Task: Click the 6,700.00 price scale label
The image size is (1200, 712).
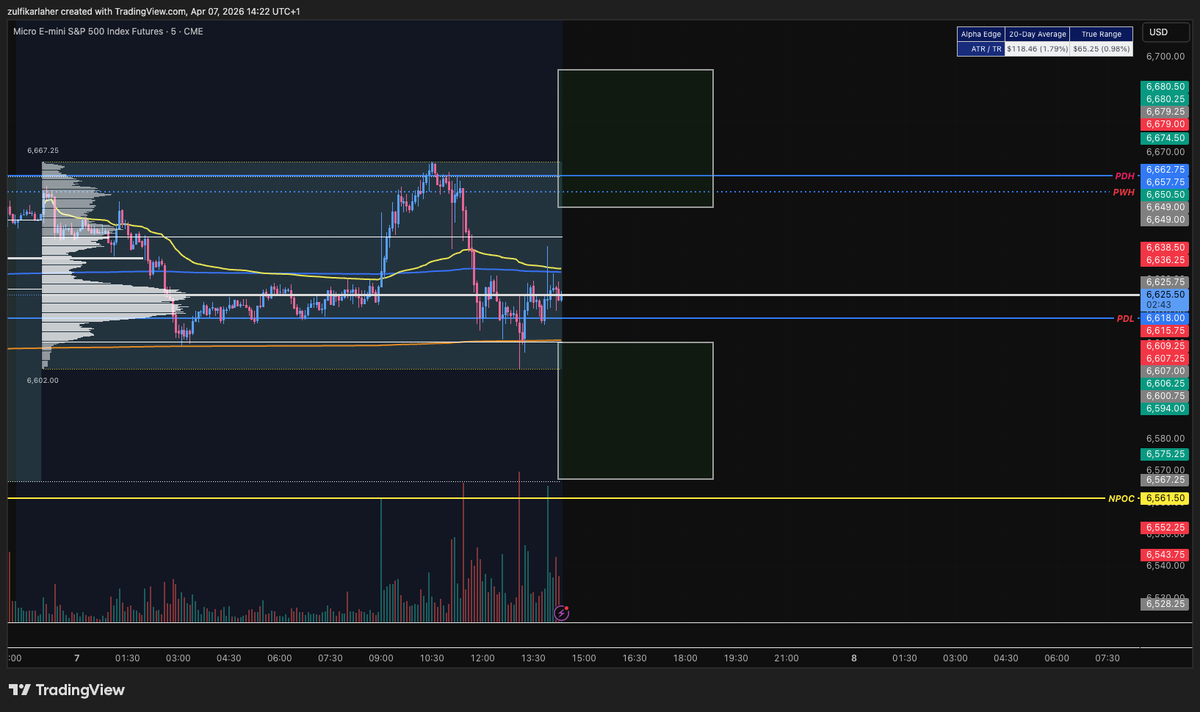Action: [x=1165, y=56]
